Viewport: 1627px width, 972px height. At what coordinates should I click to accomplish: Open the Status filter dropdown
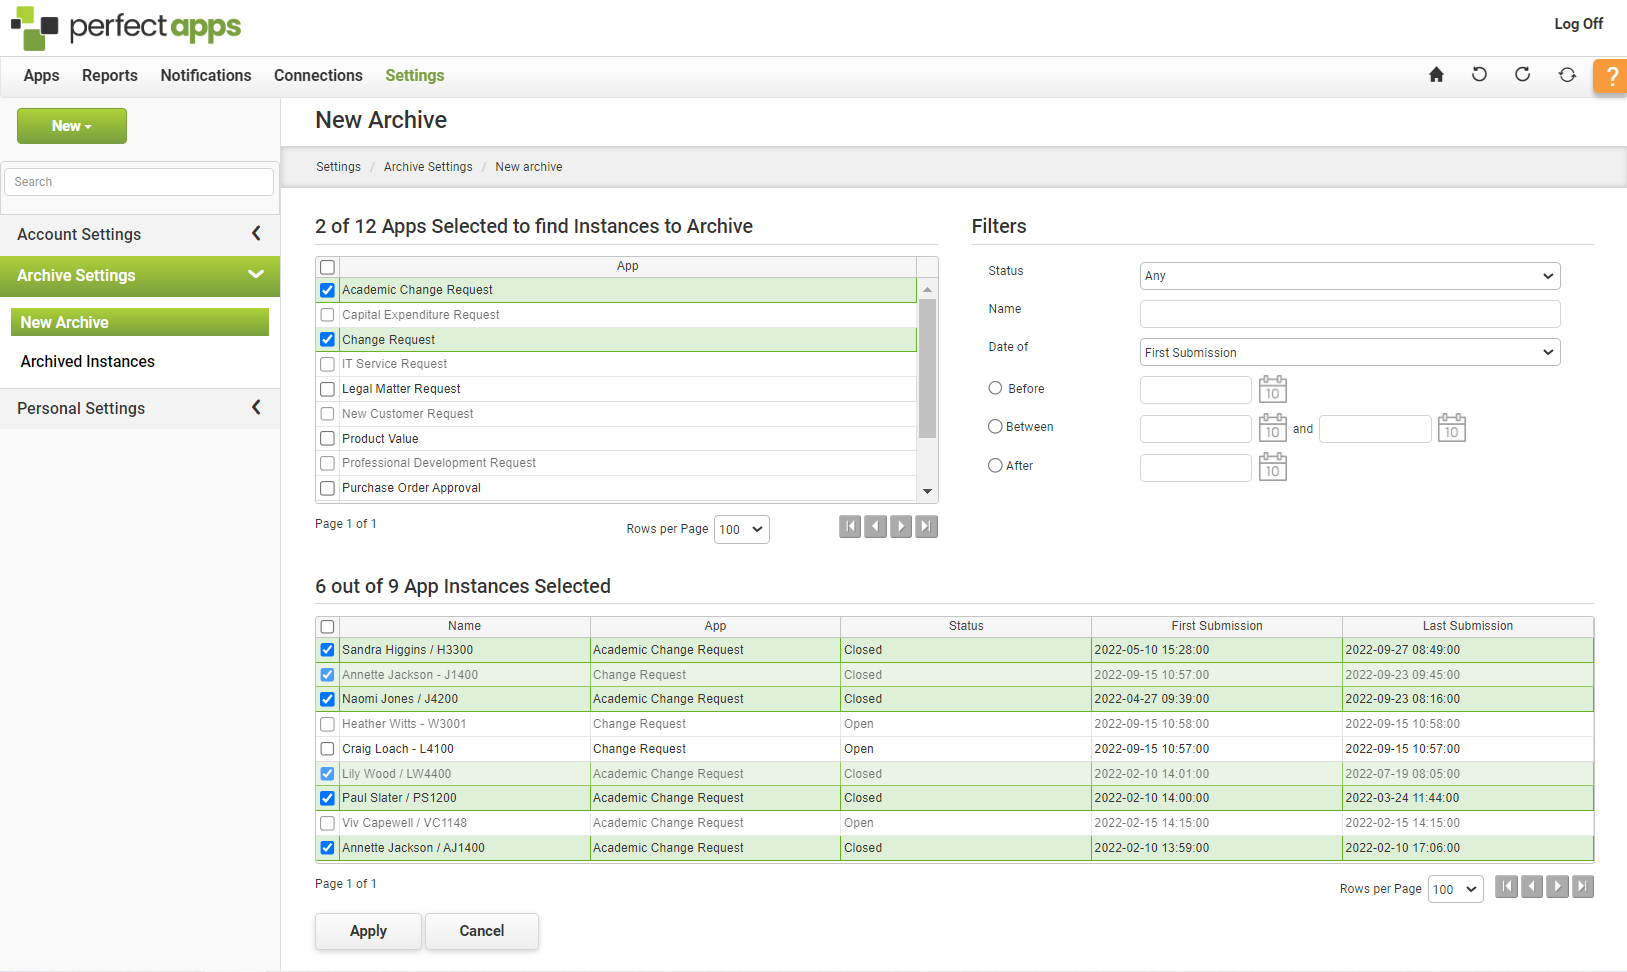tap(1349, 276)
